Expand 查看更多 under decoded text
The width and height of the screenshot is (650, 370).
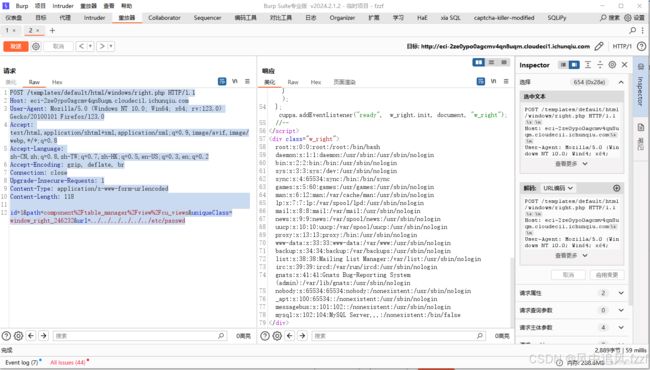click(571, 256)
